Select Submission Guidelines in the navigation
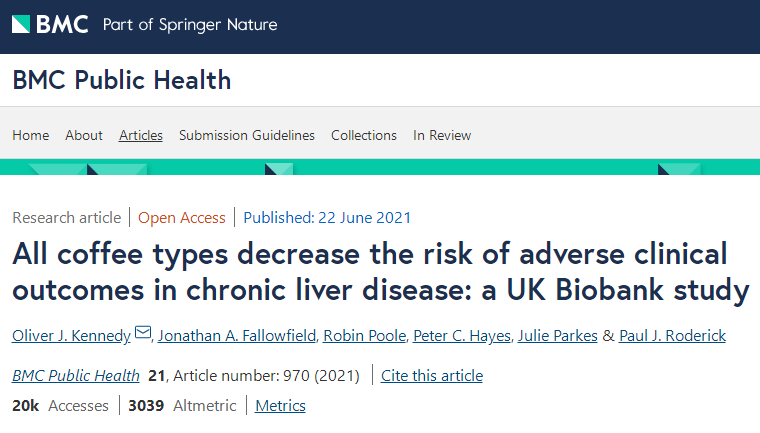 (247, 135)
